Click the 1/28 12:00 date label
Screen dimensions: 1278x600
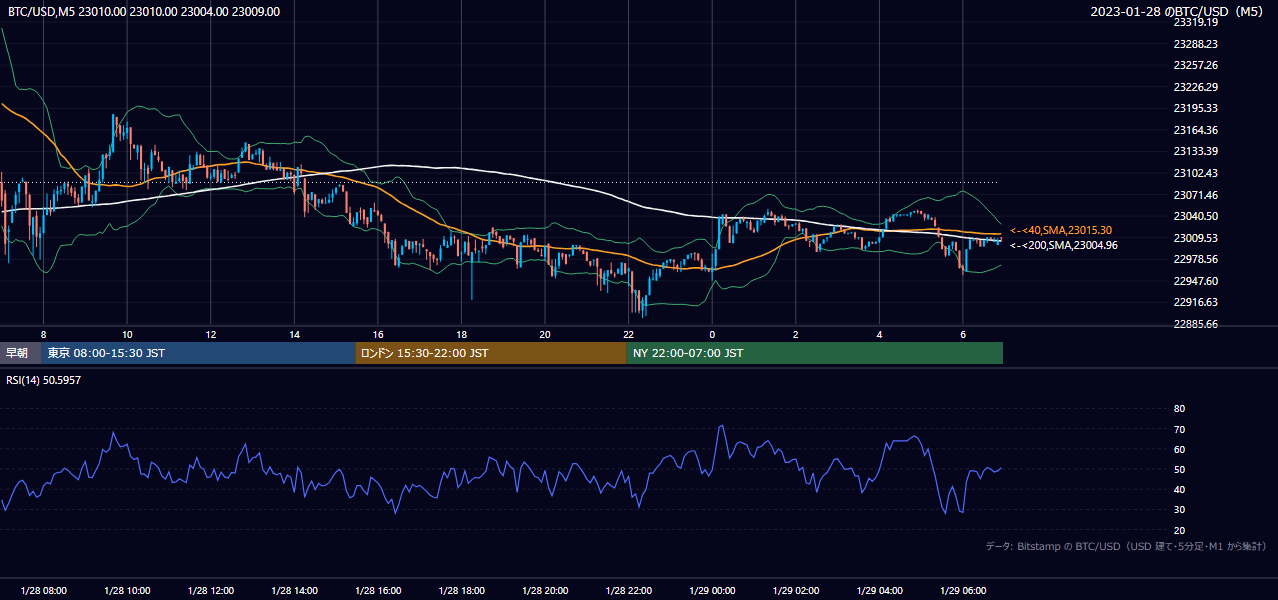click(211, 591)
